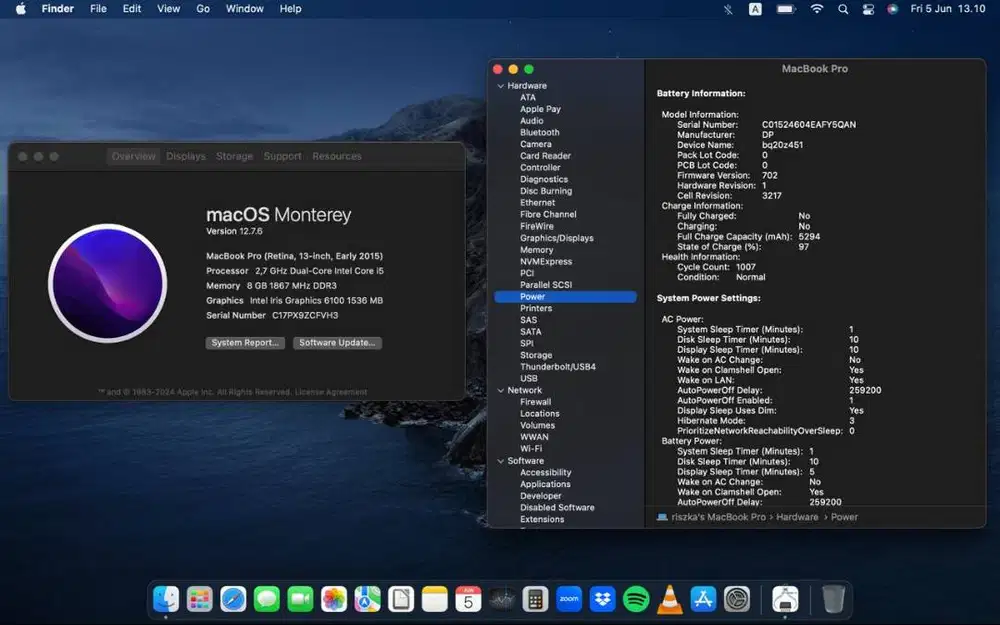Open Messages app in the Dock
The width and height of the screenshot is (1000, 625).
267,599
